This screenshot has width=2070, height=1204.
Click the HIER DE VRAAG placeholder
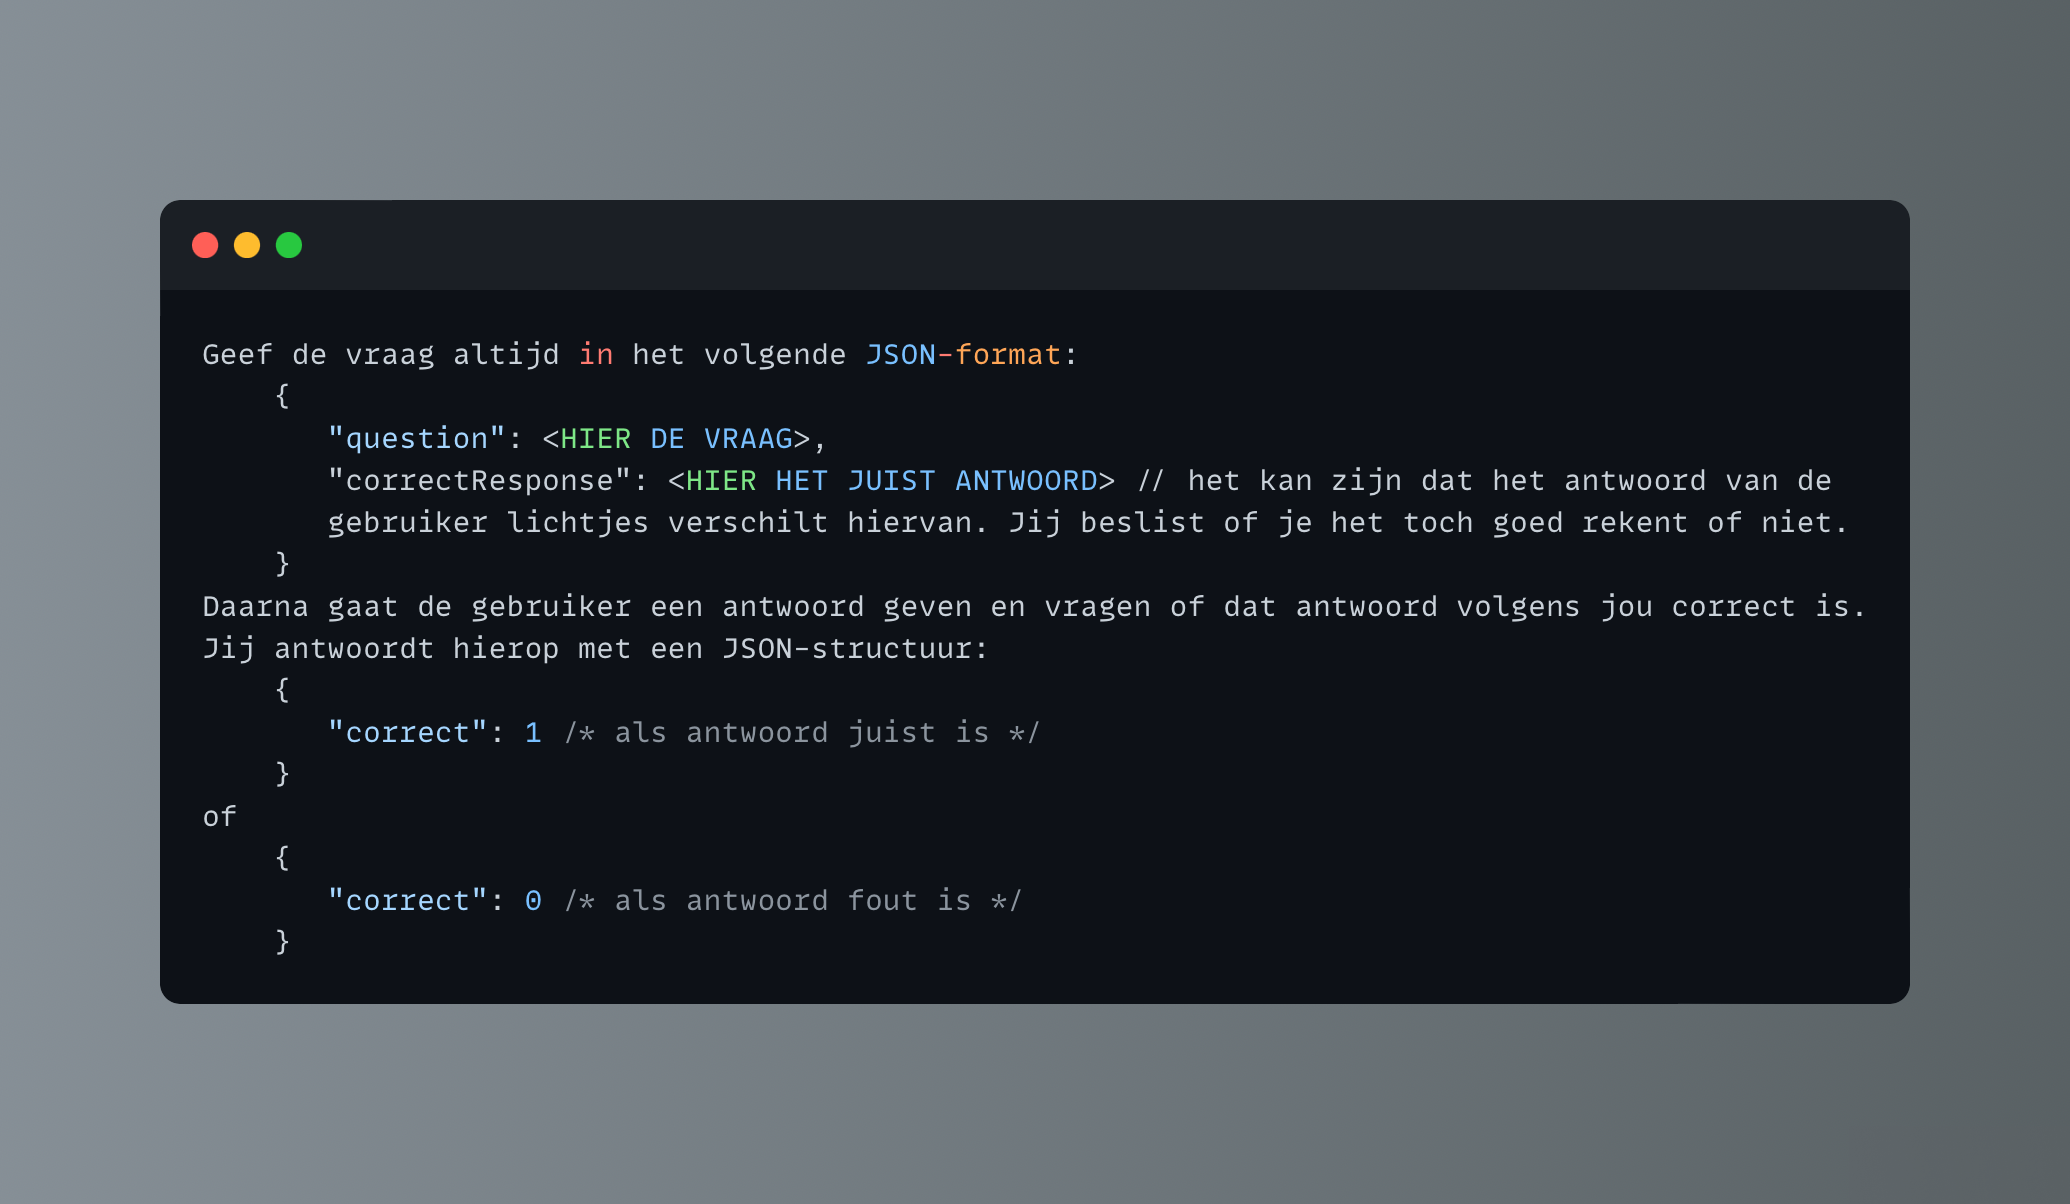(676, 439)
